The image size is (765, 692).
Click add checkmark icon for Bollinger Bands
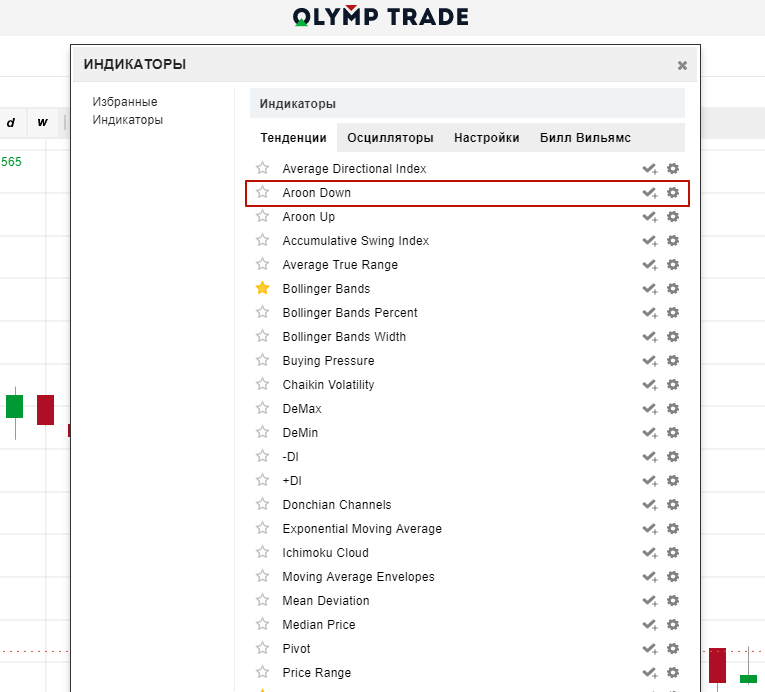(x=650, y=289)
